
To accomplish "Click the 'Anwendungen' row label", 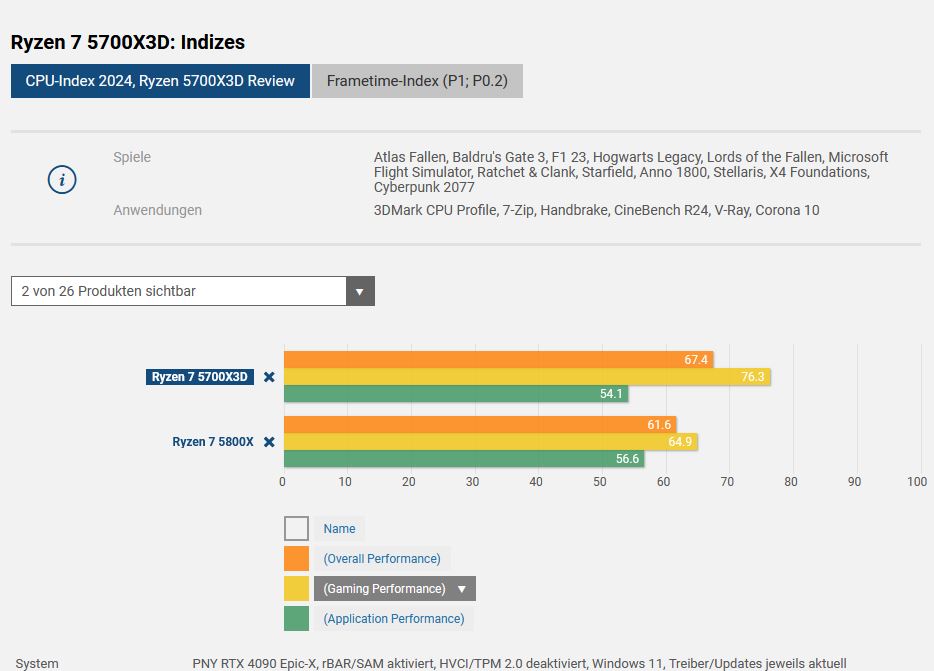I will point(157,210).
